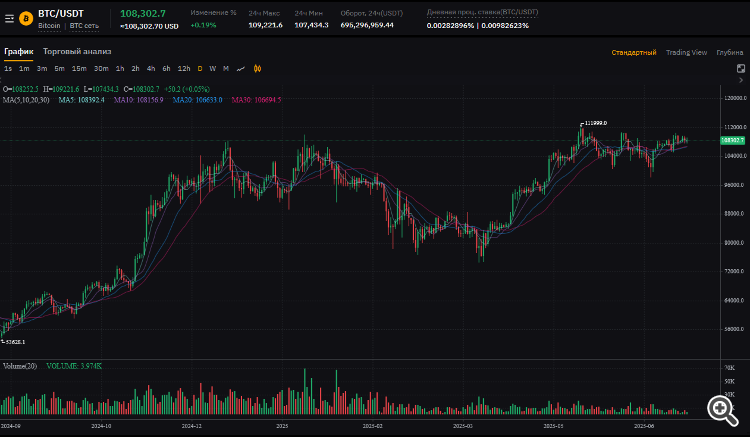The width and height of the screenshot is (750, 437).
Task: Expand chart to fullscreen icon
Action: click(741, 68)
